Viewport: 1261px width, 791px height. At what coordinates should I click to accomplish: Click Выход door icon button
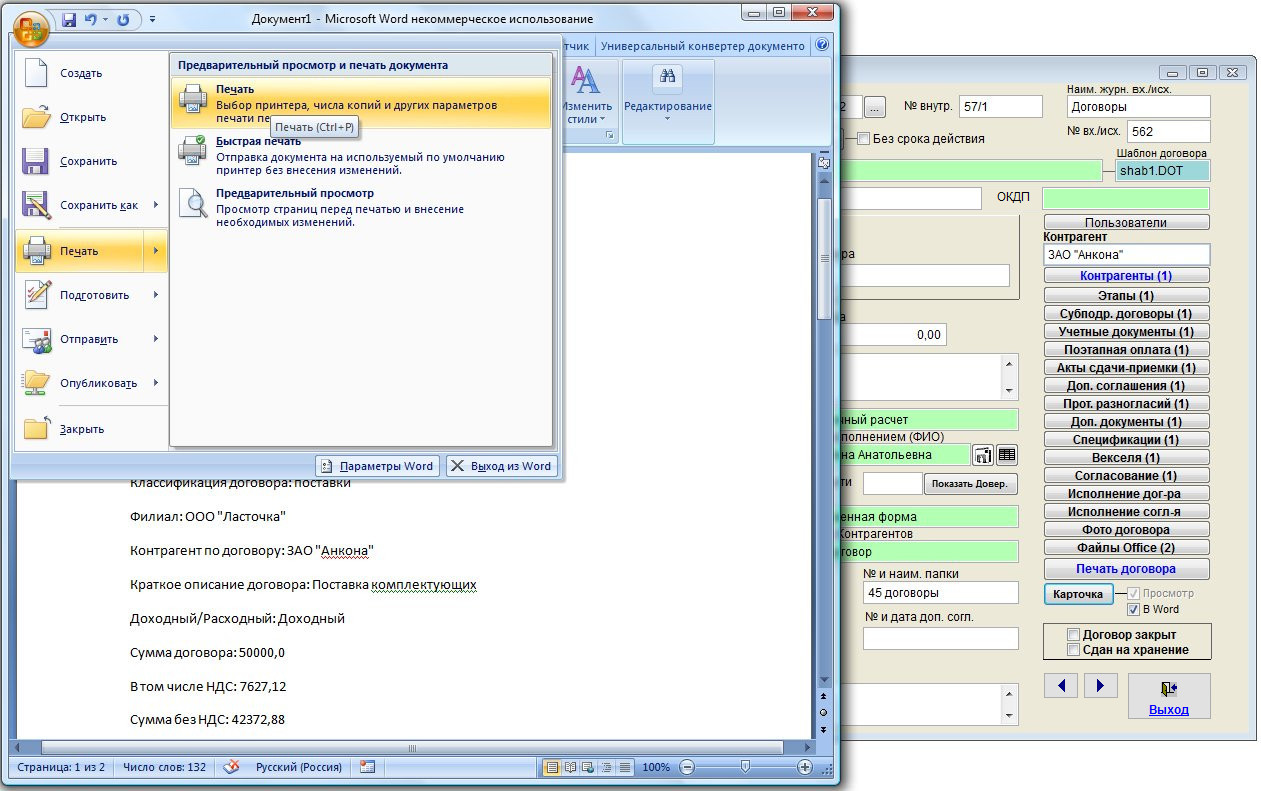coord(1169,695)
